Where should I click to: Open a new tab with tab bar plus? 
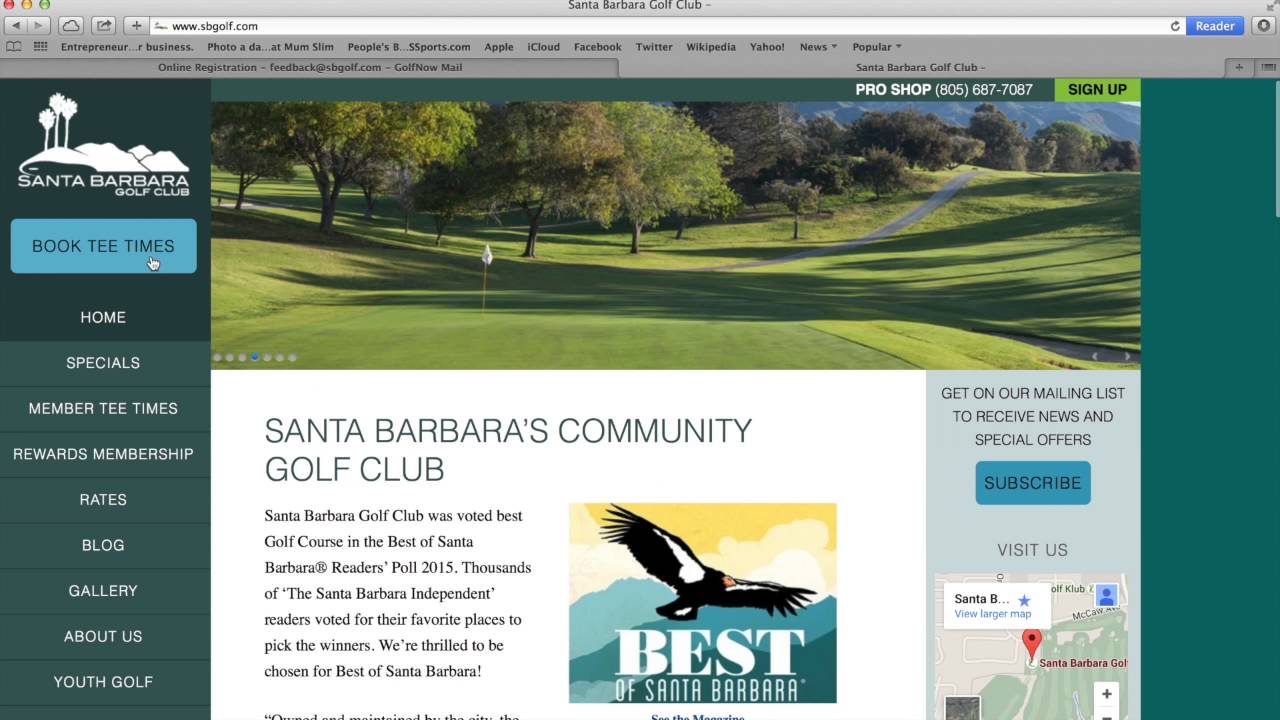pos(1239,67)
